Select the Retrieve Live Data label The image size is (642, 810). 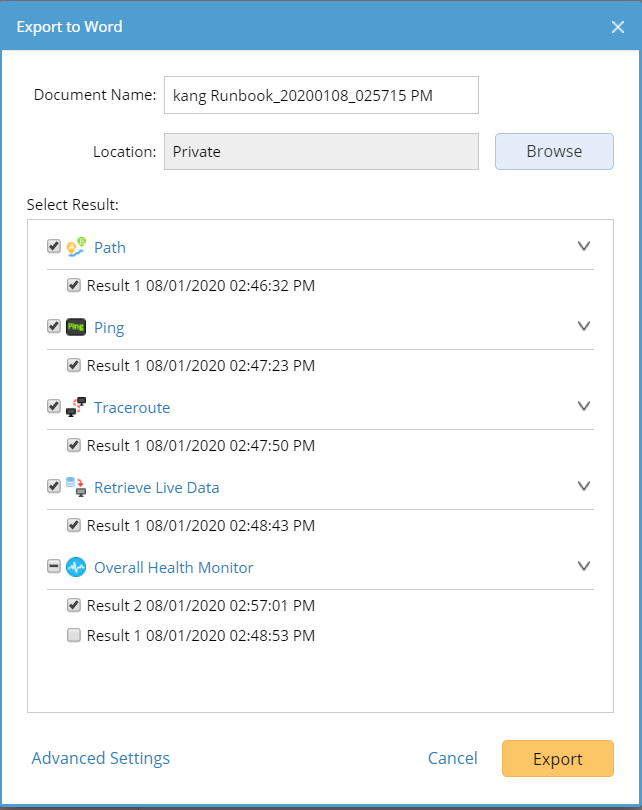156,488
